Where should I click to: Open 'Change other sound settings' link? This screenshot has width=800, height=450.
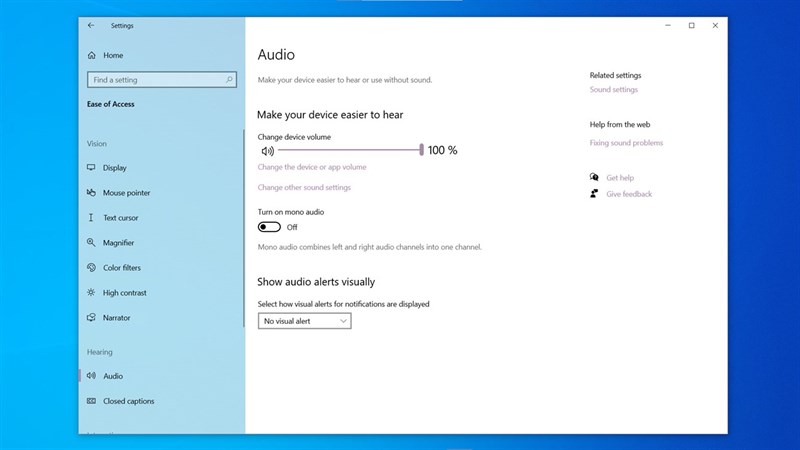point(304,187)
